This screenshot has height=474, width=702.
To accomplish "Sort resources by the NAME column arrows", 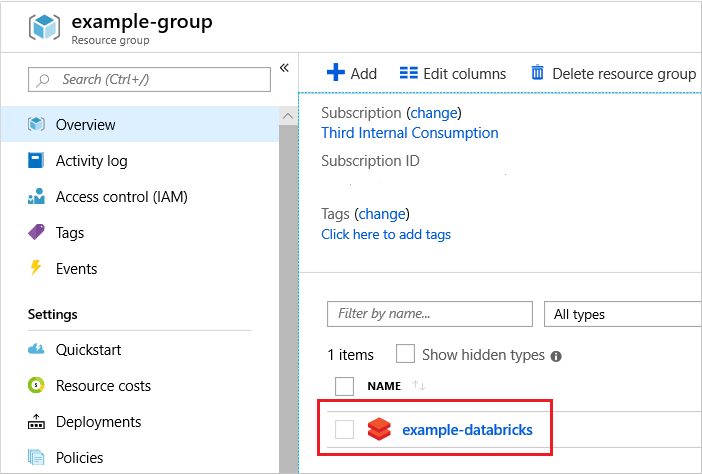I will (x=421, y=386).
